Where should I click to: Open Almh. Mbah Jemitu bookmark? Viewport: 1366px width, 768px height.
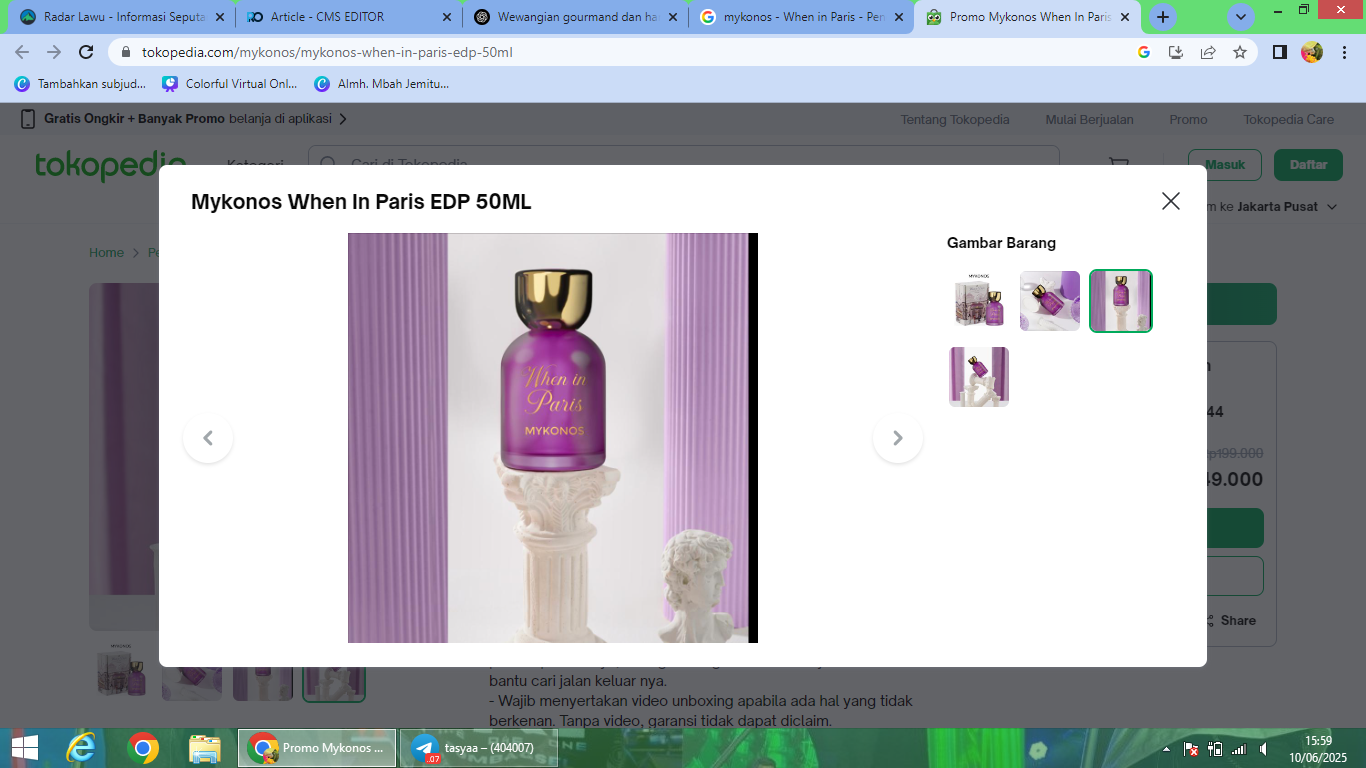[382, 84]
